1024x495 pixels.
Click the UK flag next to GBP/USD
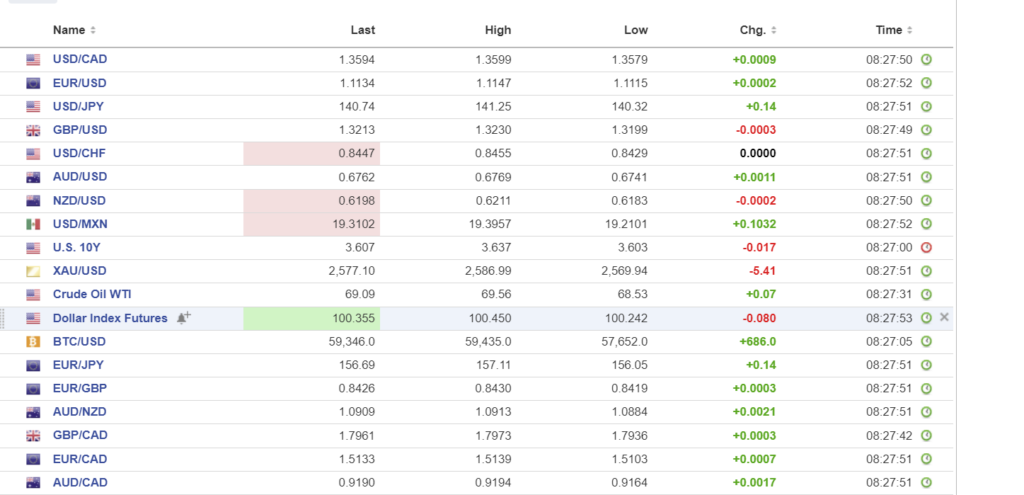[x=33, y=130]
